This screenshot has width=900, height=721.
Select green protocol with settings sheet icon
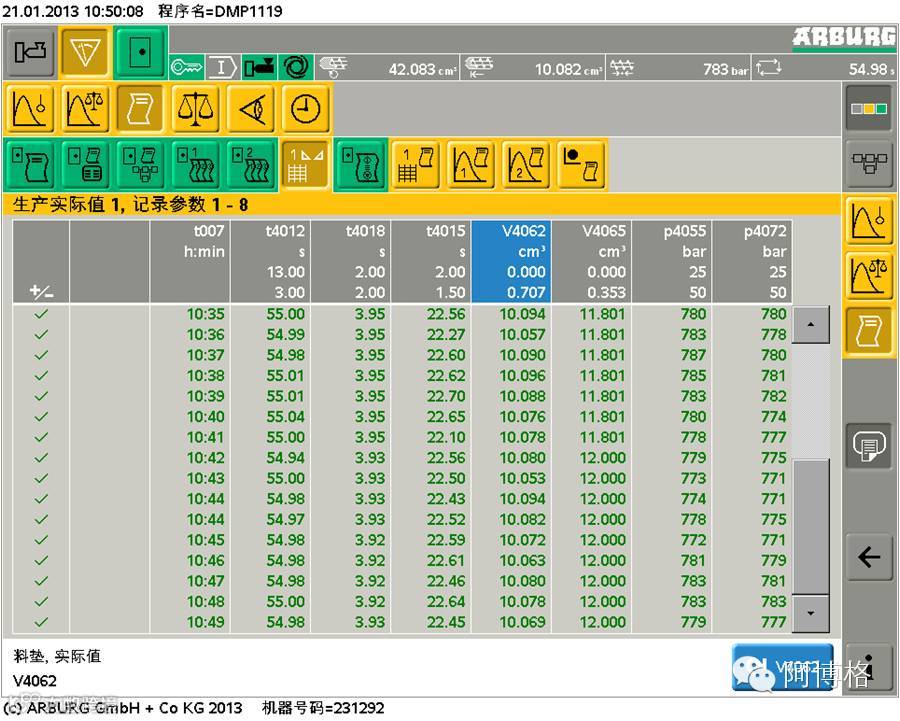click(x=360, y=164)
